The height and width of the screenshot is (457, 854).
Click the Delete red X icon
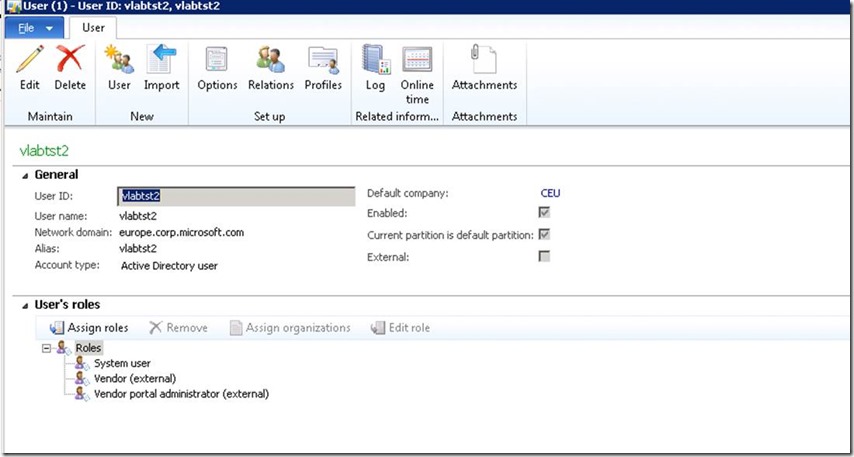(x=70, y=61)
